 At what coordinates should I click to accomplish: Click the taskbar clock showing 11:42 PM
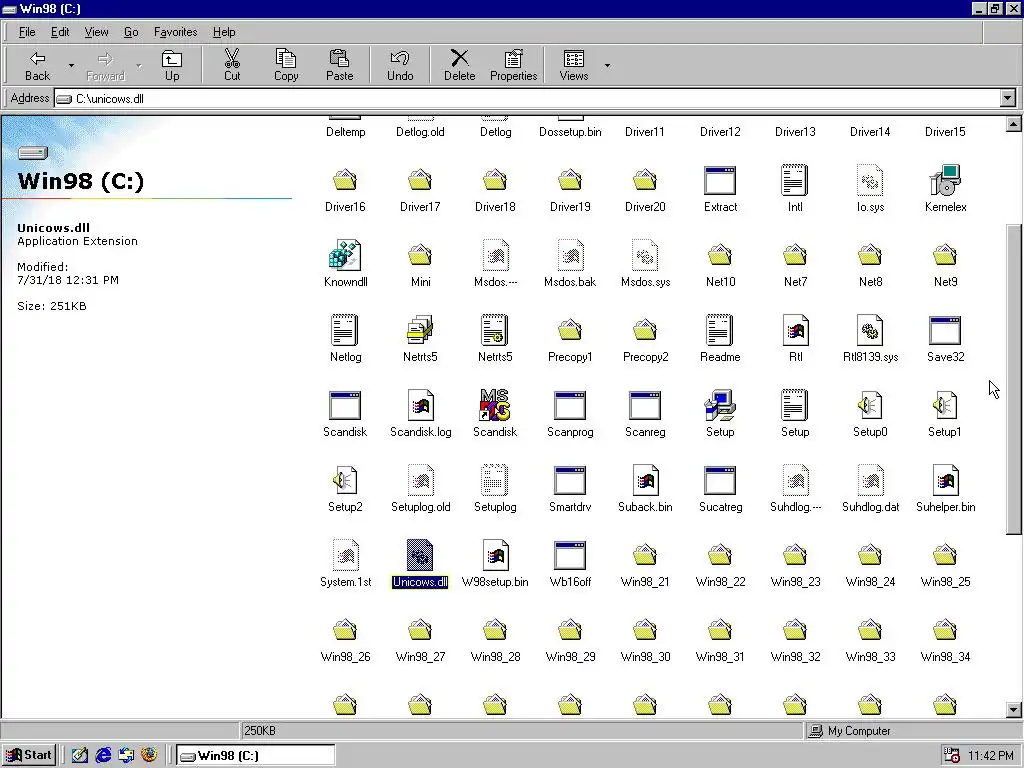990,756
